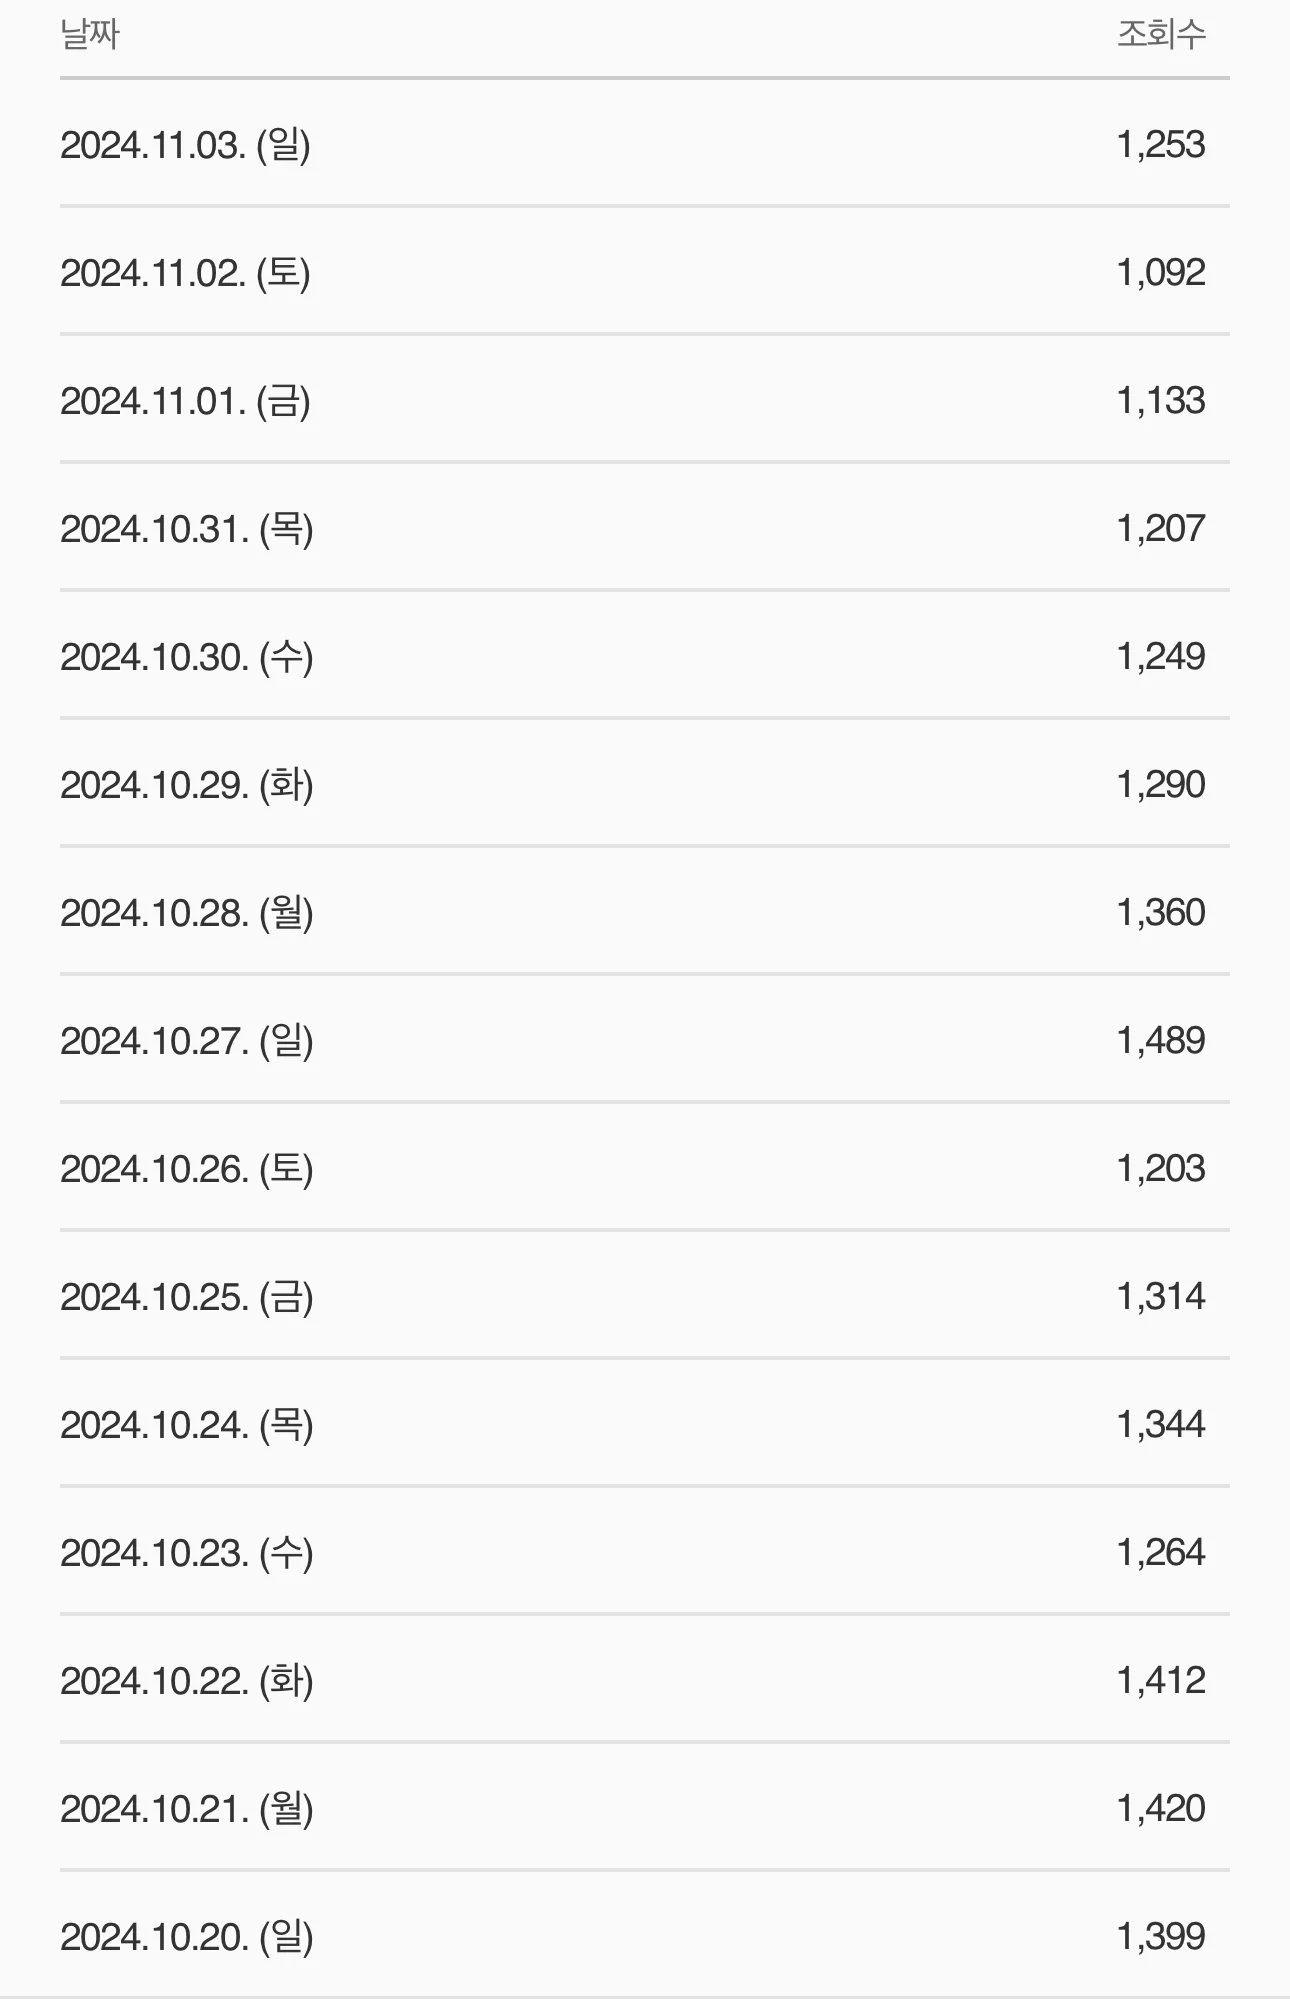The image size is (1290, 2007).
Task: Select the 2024.10.26. (토) date row
Action: 644,1168
